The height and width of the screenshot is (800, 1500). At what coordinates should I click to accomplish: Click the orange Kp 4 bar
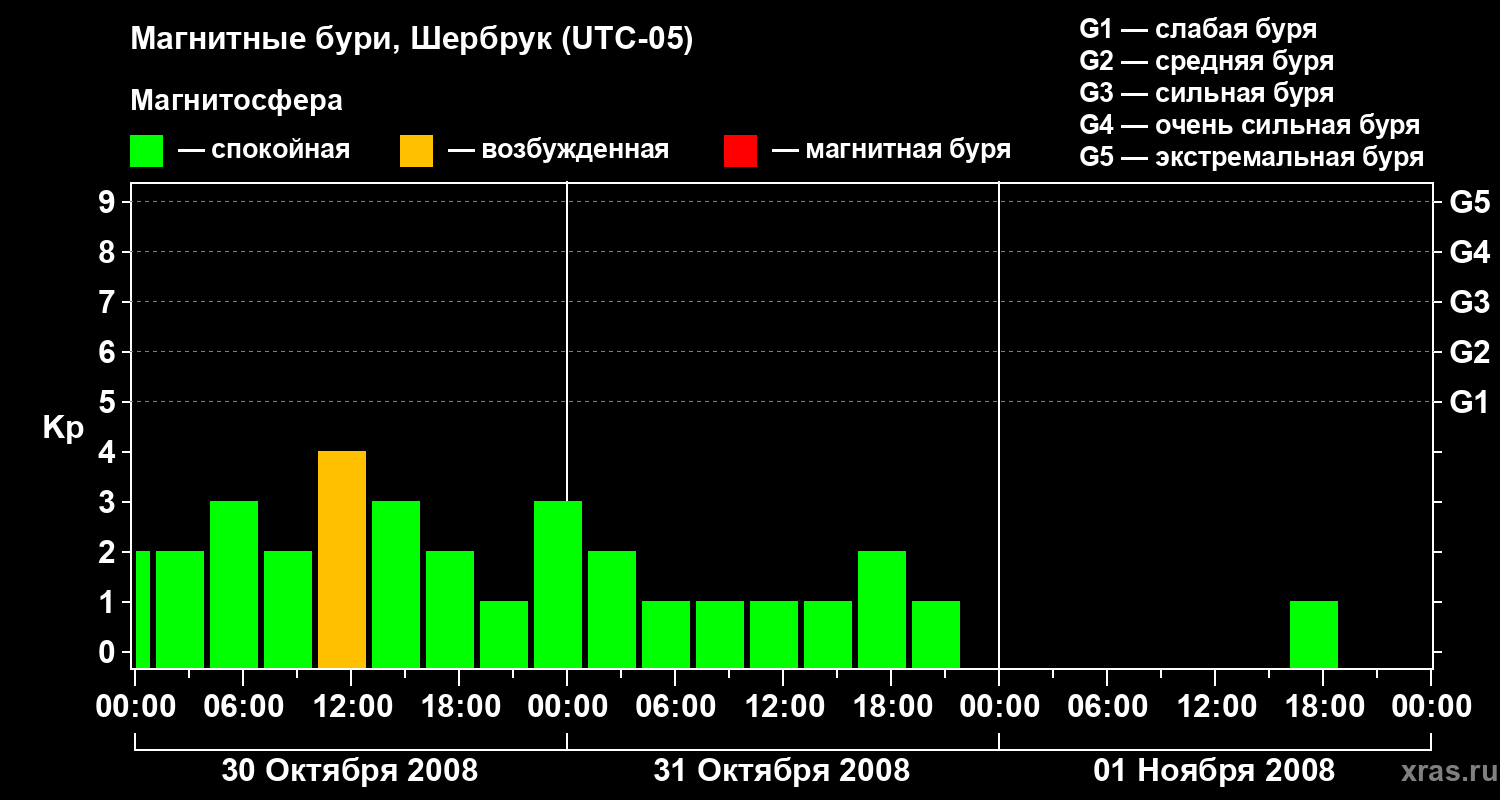point(342,560)
